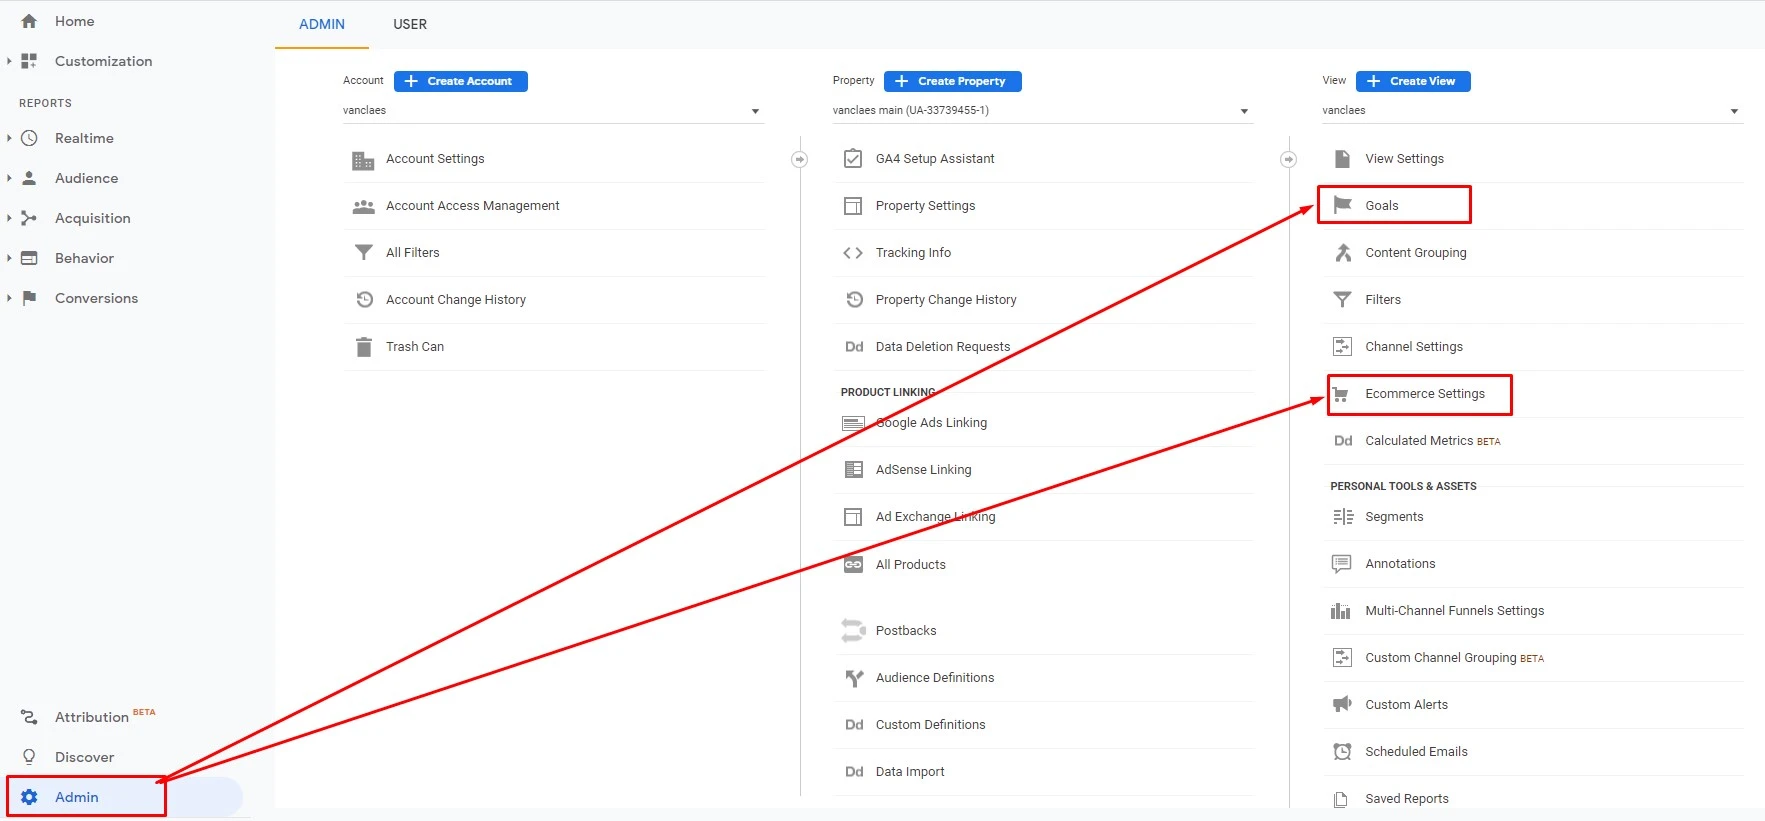Select the Account Settings icon
The width and height of the screenshot is (1765, 821).
click(363, 158)
